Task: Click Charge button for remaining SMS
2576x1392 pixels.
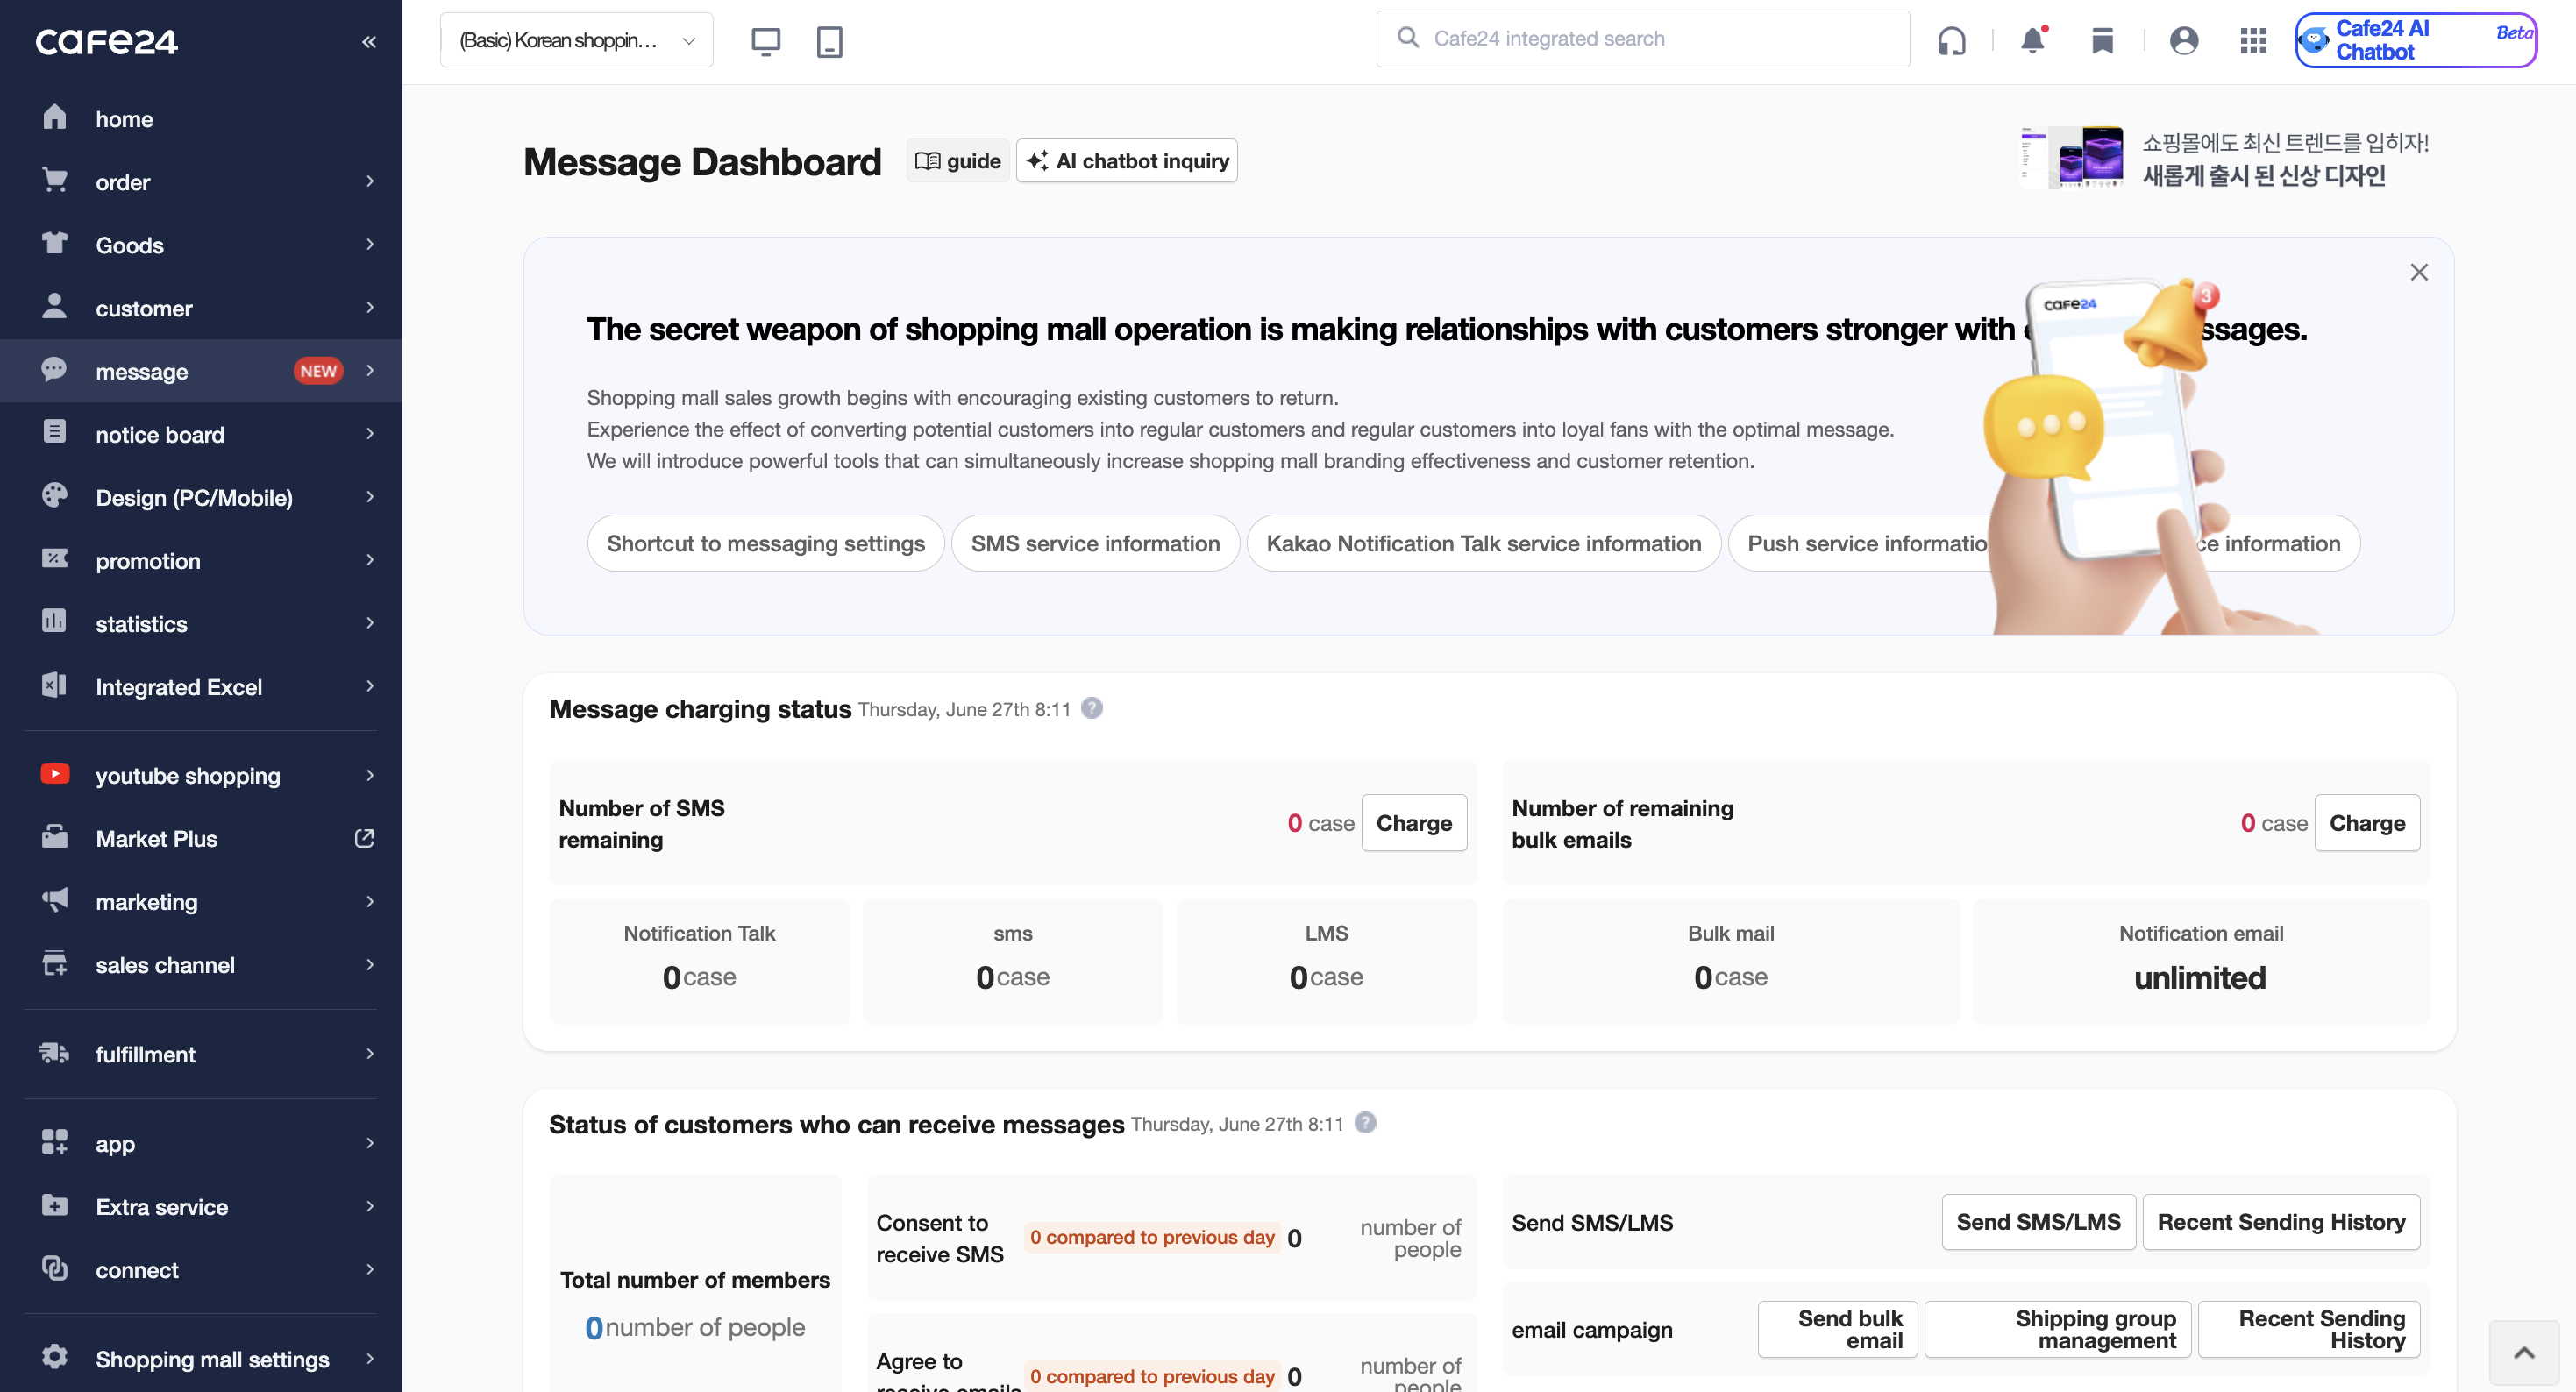Action: (1413, 823)
